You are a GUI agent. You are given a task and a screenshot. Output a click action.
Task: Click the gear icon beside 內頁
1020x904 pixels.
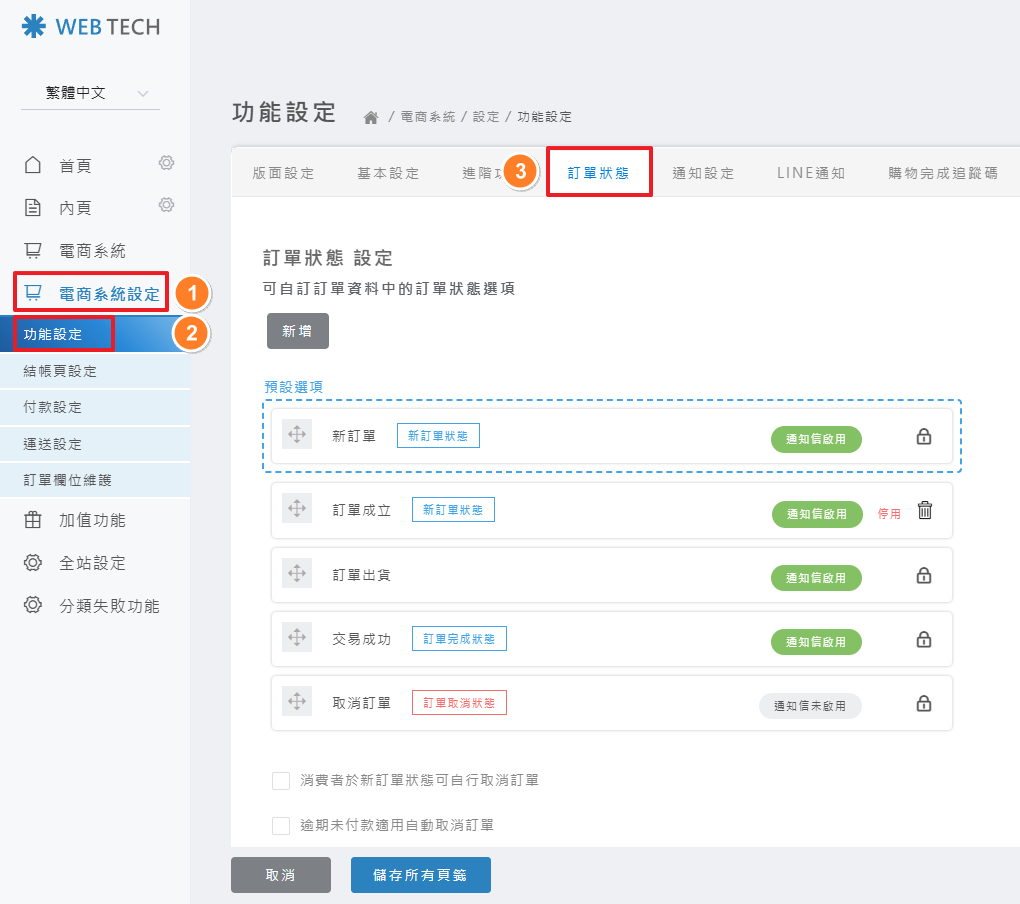click(x=167, y=205)
